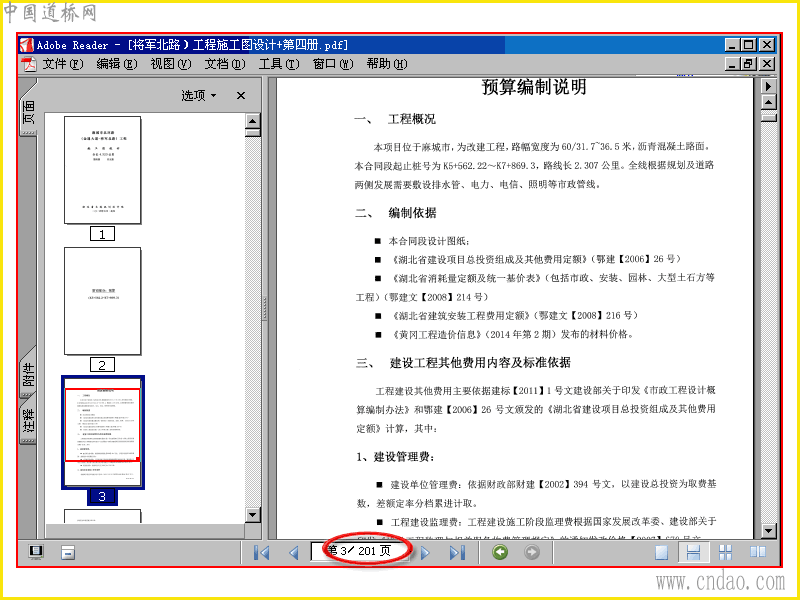Screen dimensions: 800x600
Task: Select facing pages layout icon
Action: (x=758, y=552)
